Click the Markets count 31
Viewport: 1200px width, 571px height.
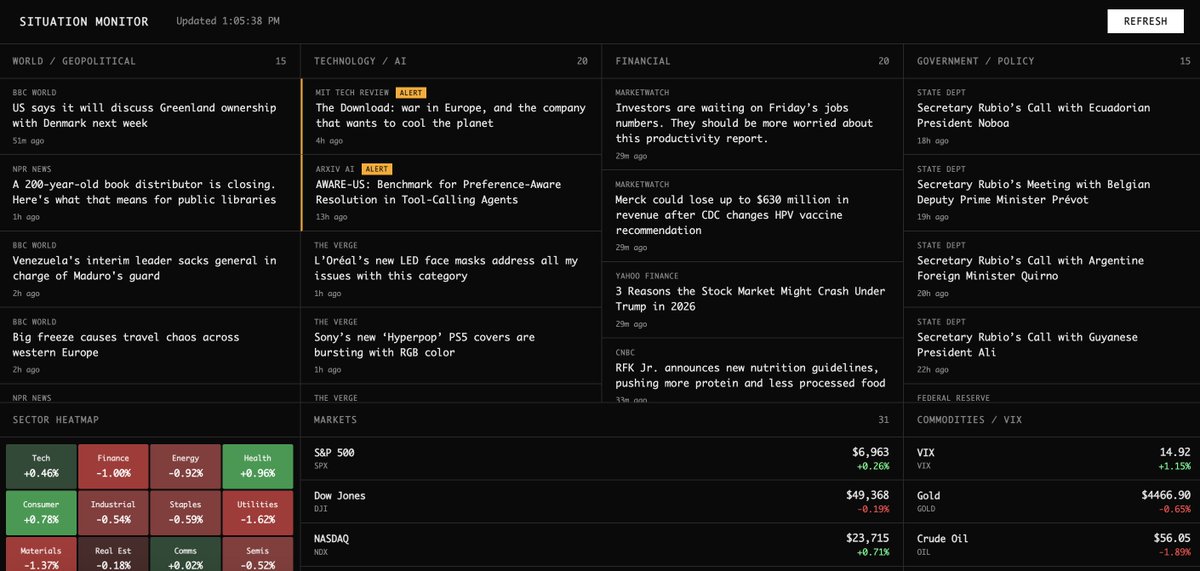pos(883,420)
